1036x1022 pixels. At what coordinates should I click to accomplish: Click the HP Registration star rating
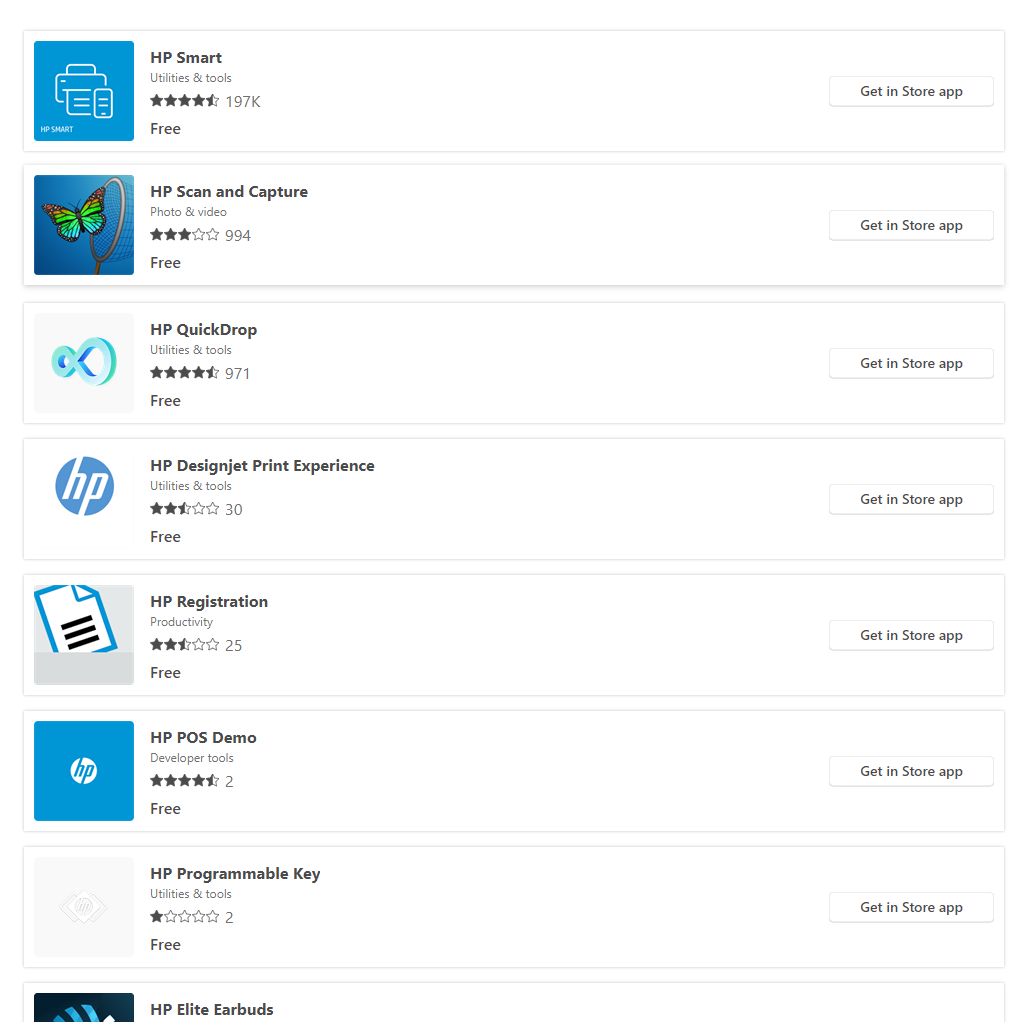pyautogui.click(x=184, y=645)
